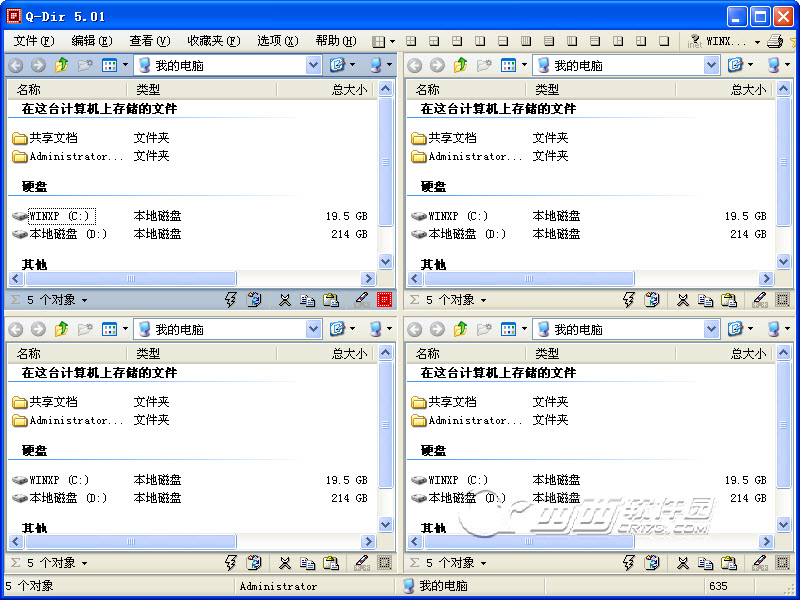Click the printer icon in main toolbar
The height and width of the screenshot is (600, 800).
tap(775, 41)
